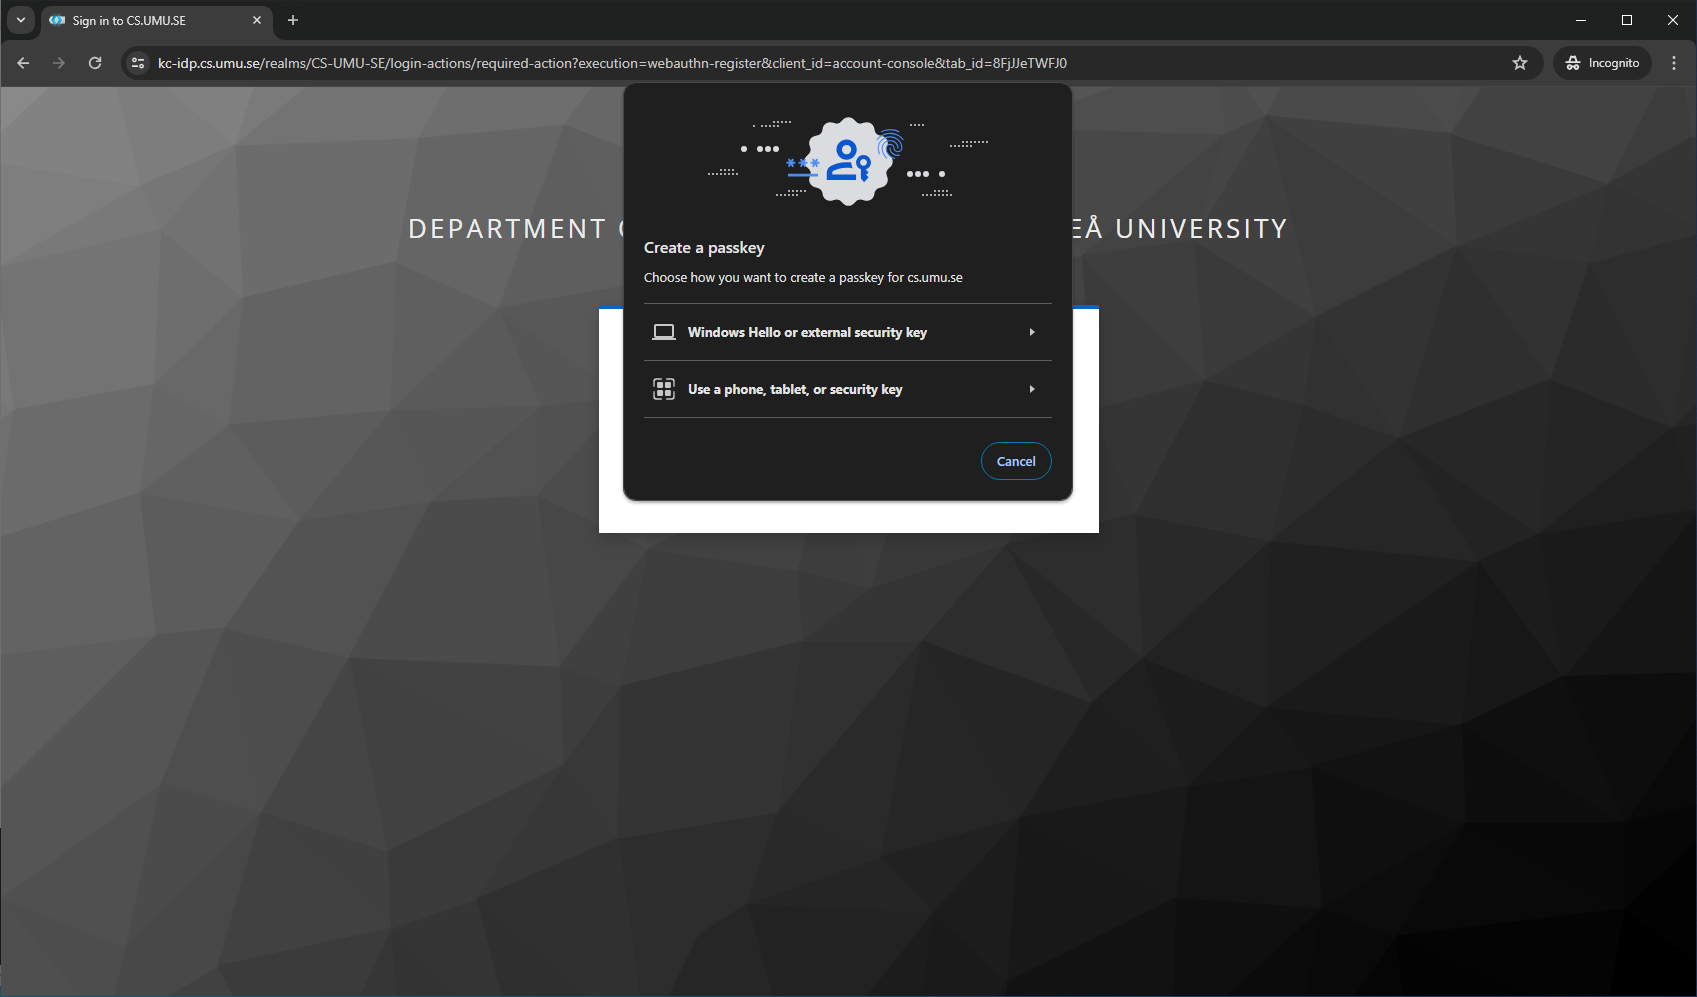Open Chrome's three-dot menu

1674,63
